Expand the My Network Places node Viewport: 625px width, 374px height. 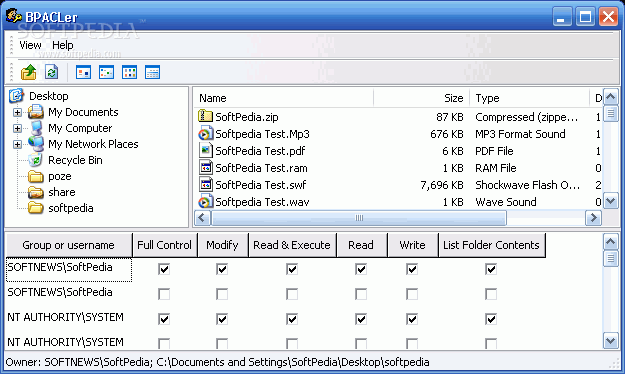tap(17, 144)
